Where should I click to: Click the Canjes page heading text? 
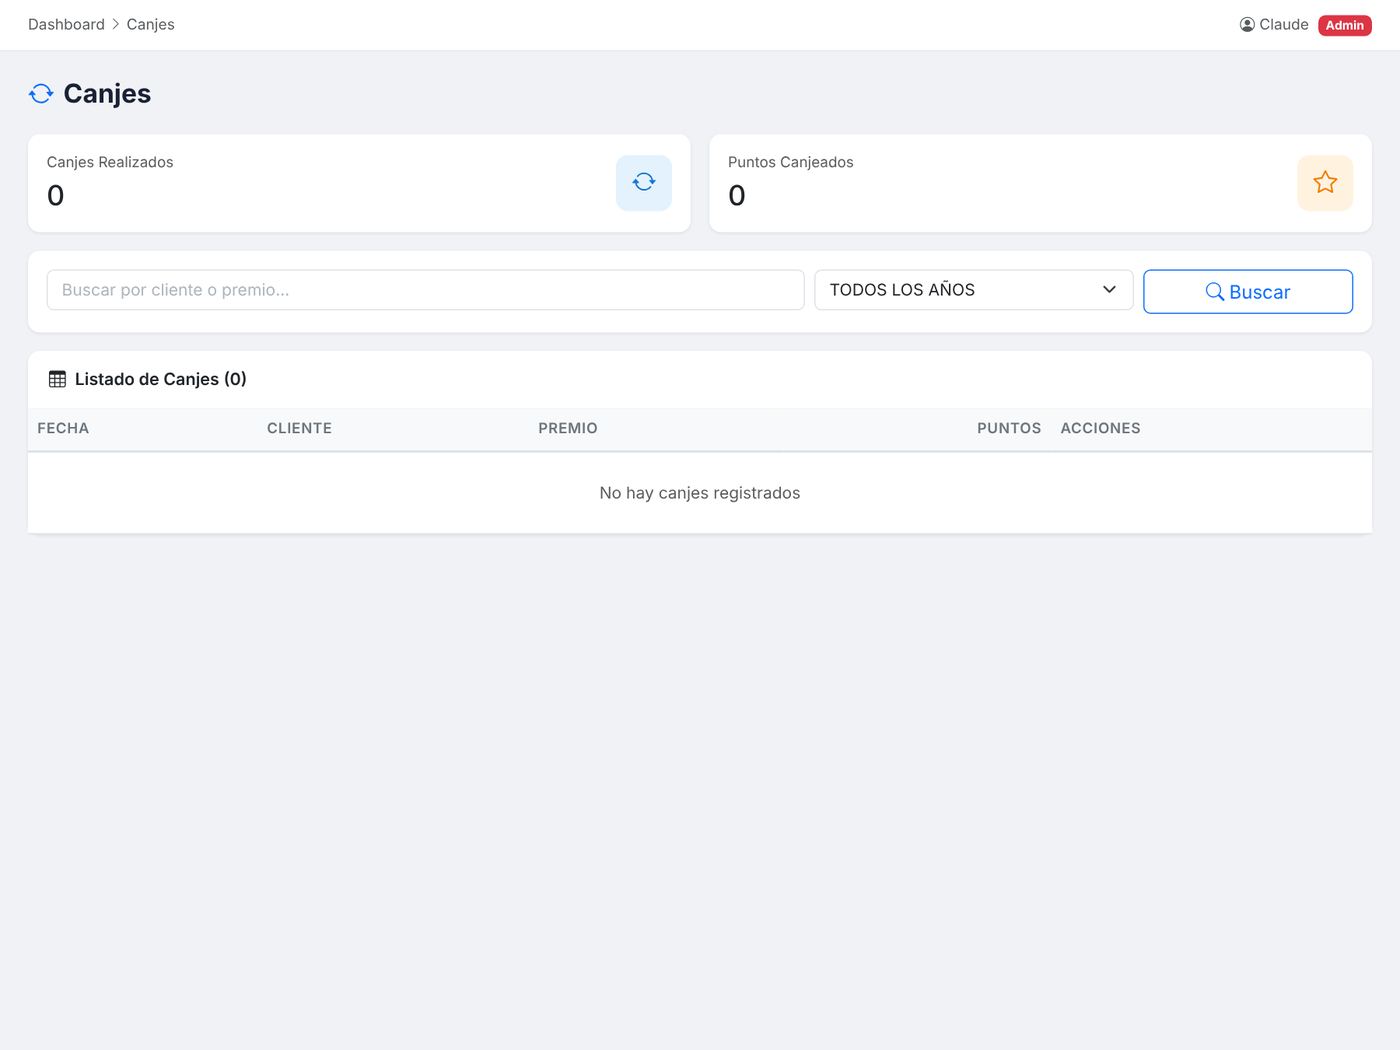pyautogui.click(x=107, y=94)
